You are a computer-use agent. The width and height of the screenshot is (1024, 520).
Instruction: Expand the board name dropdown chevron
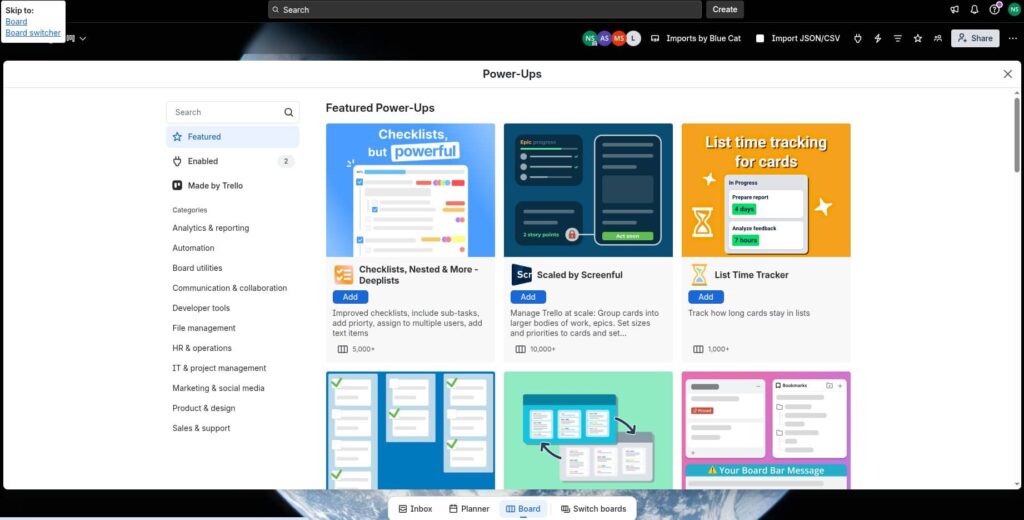pos(83,39)
